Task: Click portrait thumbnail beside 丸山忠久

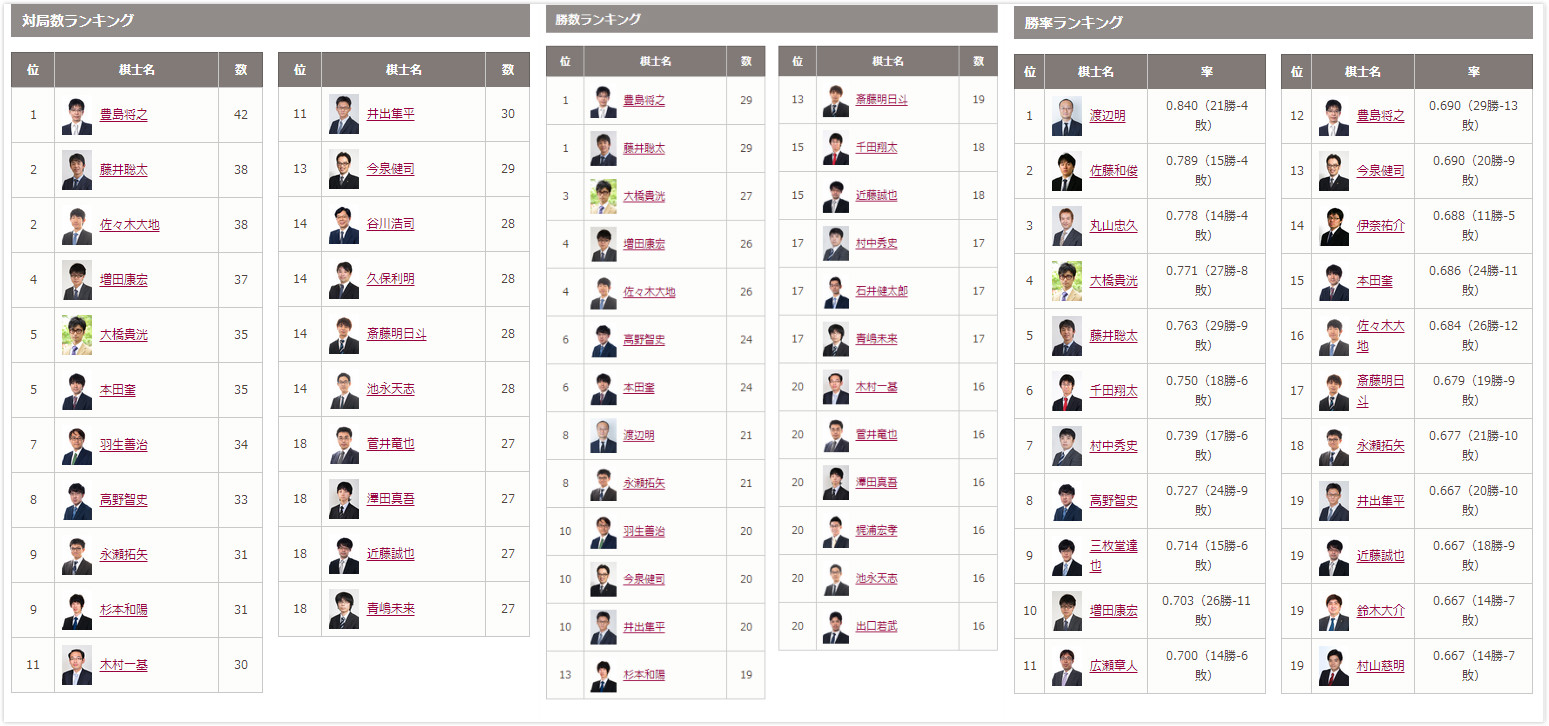Action: click(x=1067, y=226)
